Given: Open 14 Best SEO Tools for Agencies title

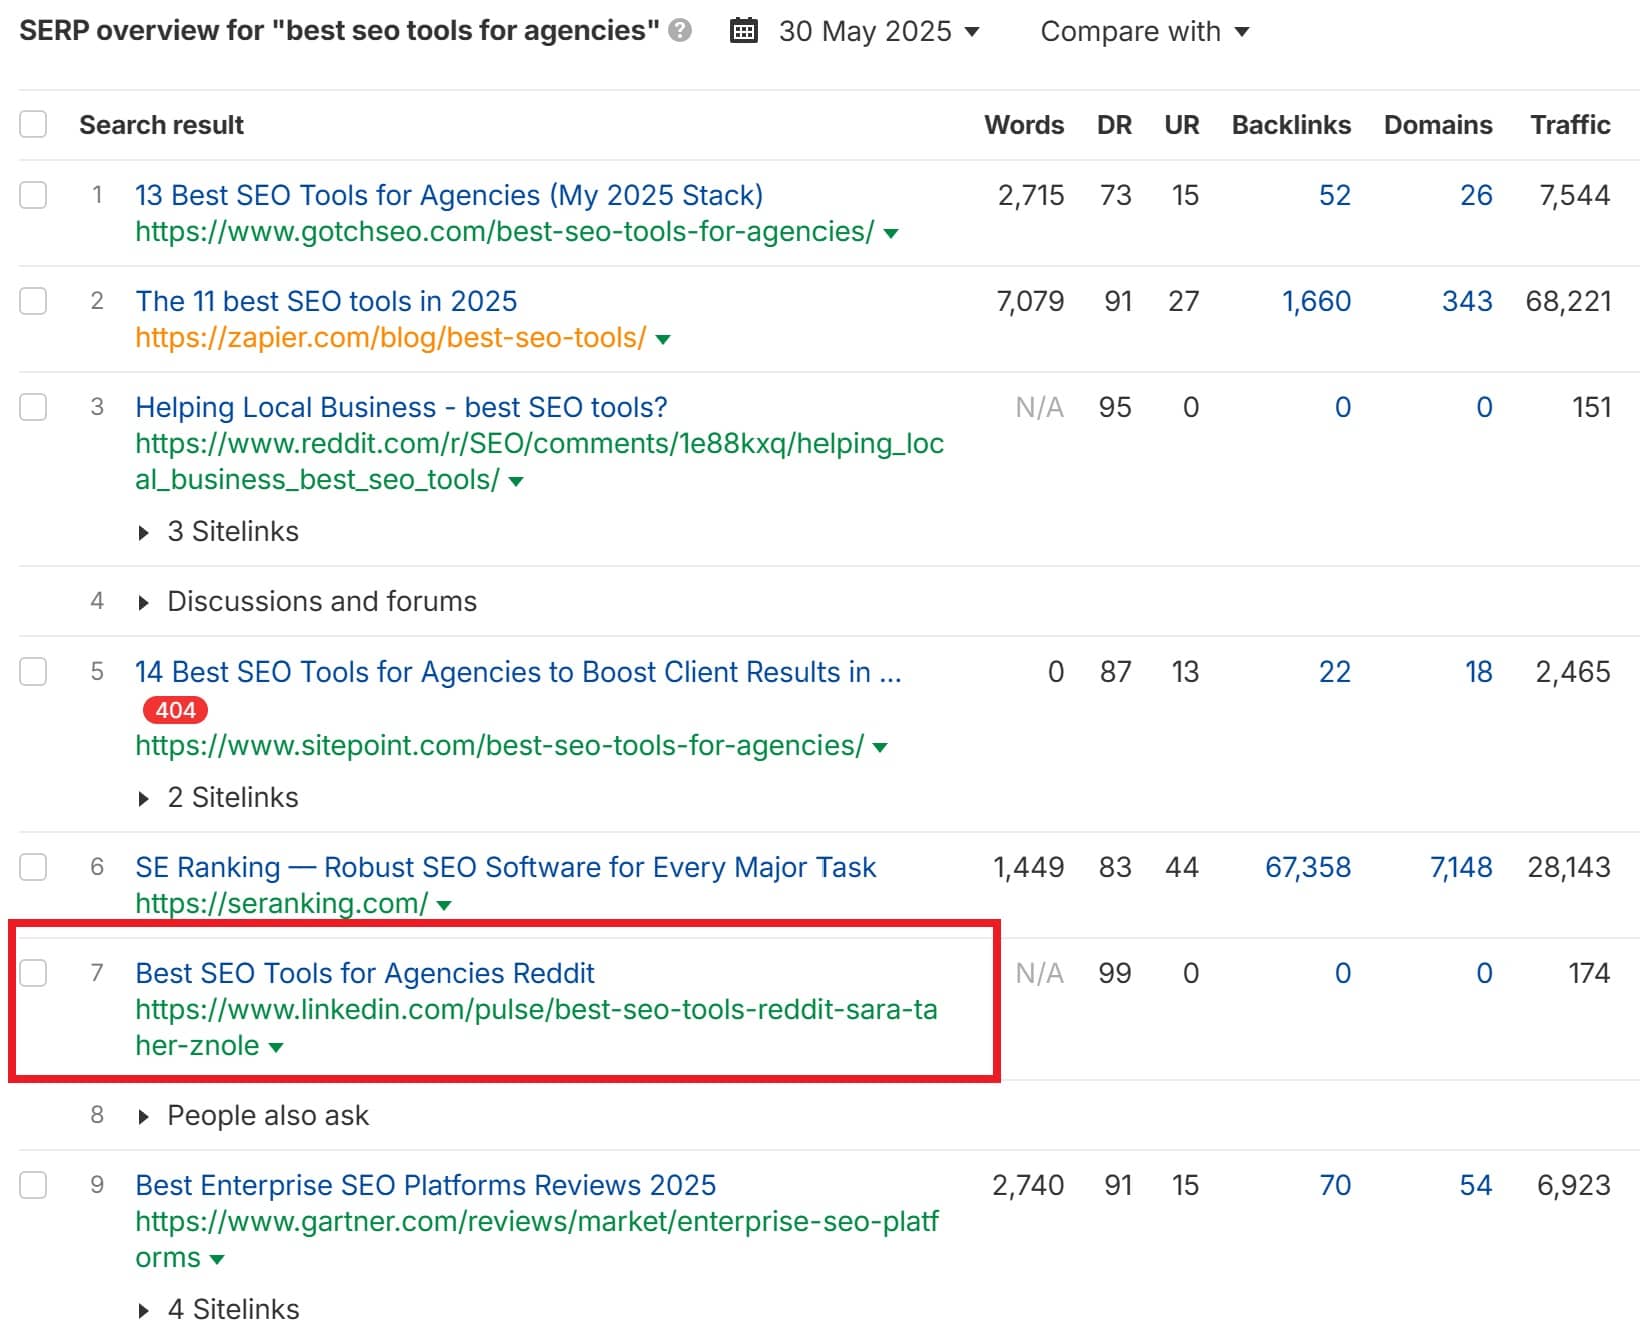Looking at the screenshot, I should pos(518,671).
